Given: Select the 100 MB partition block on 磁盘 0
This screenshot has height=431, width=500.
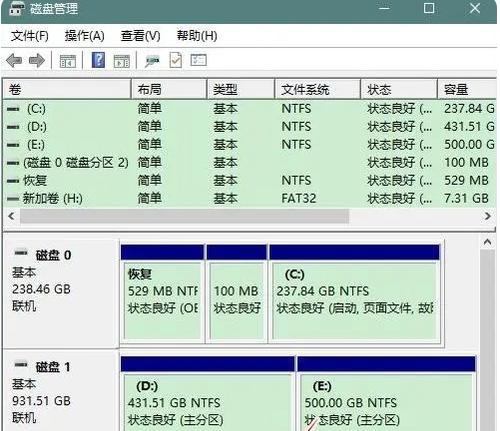Looking at the screenshot, I should point(237,293).
